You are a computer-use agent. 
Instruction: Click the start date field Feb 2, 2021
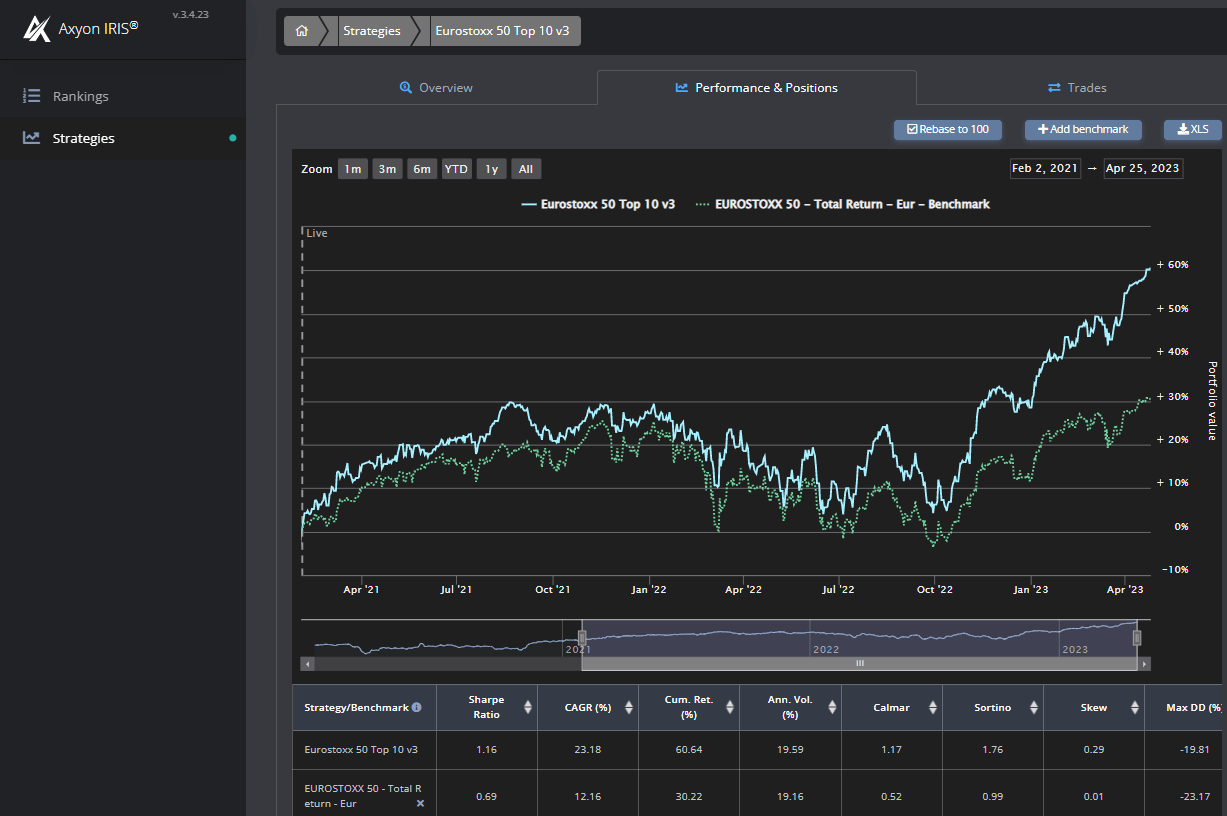point(1044,168)
